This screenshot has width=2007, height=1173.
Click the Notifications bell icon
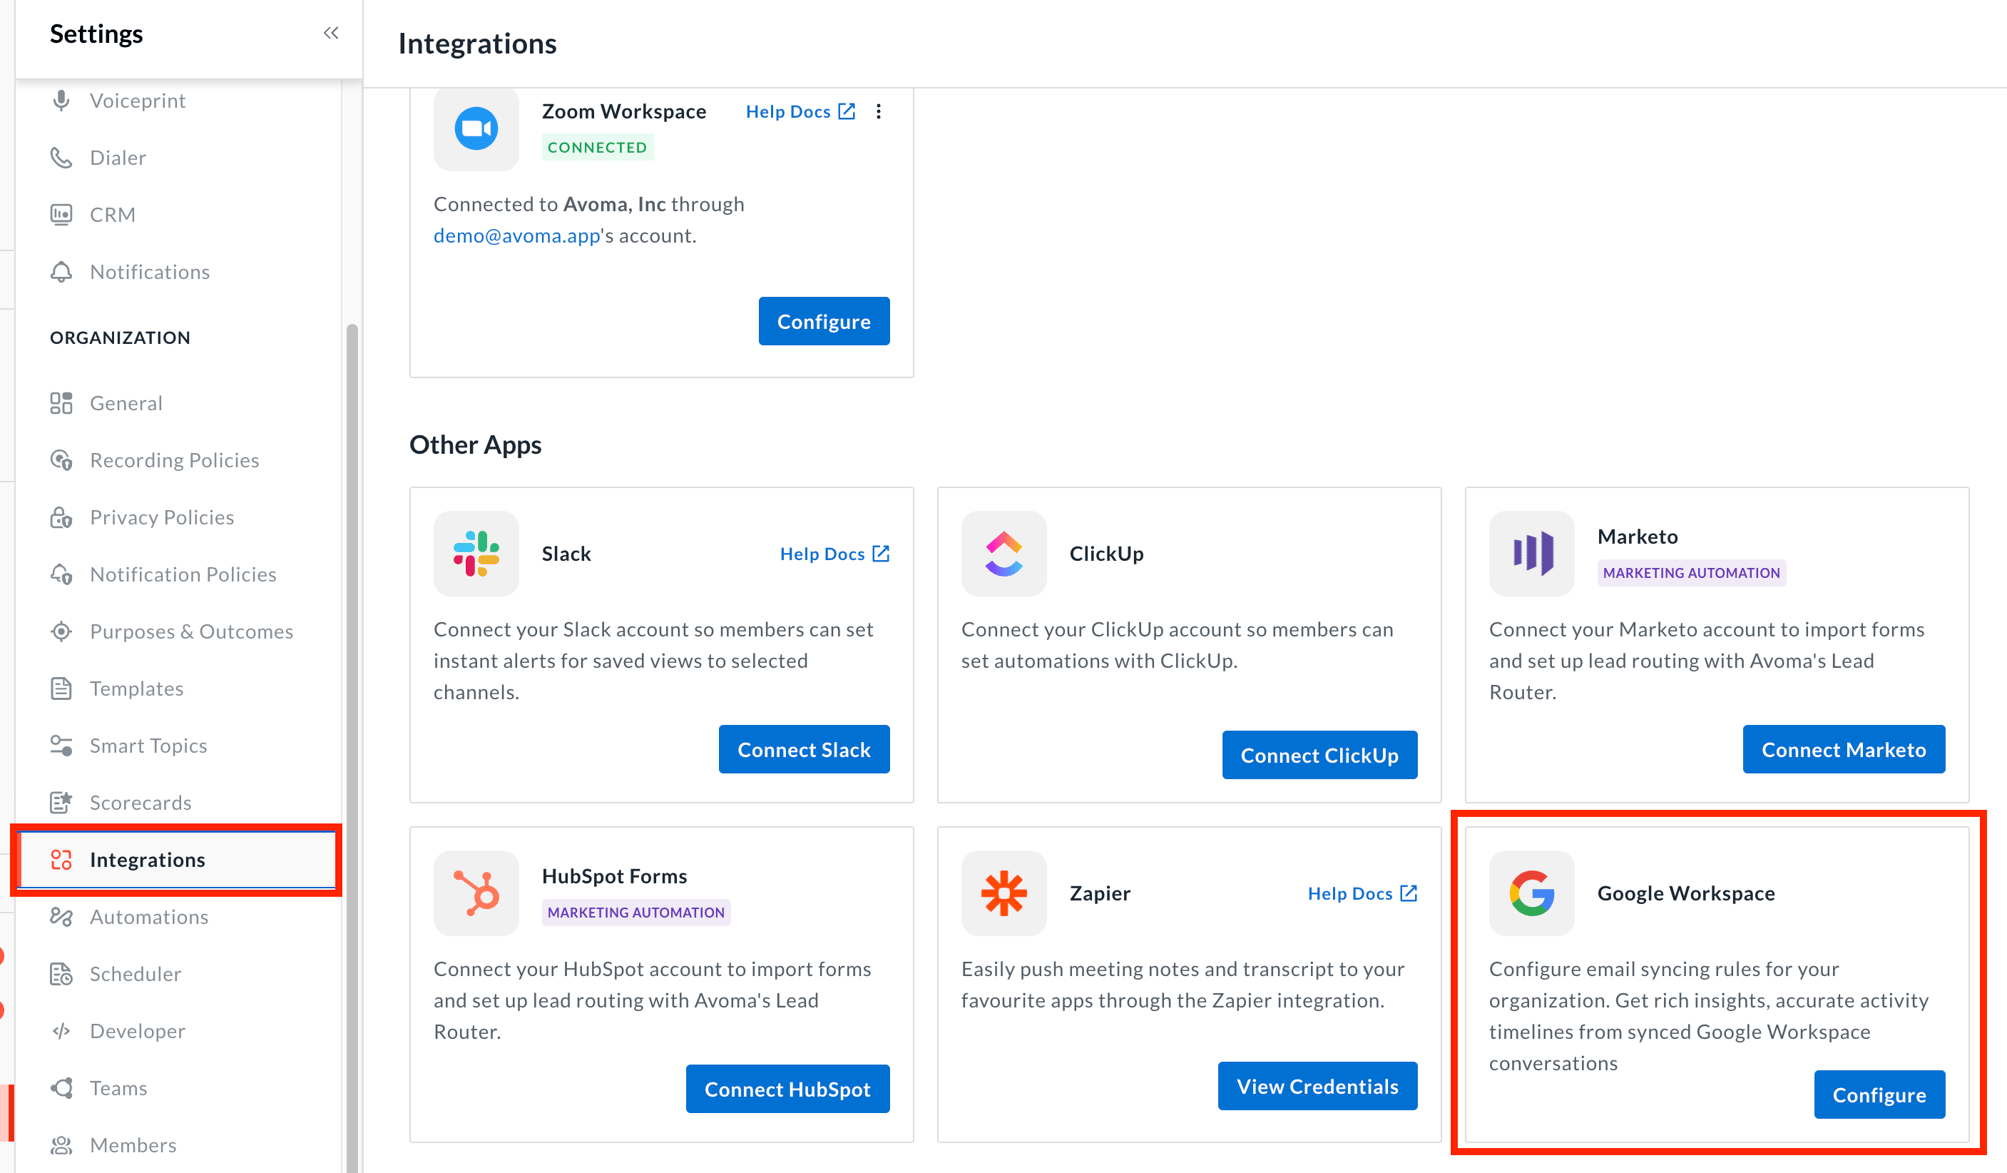coord(62,271)
